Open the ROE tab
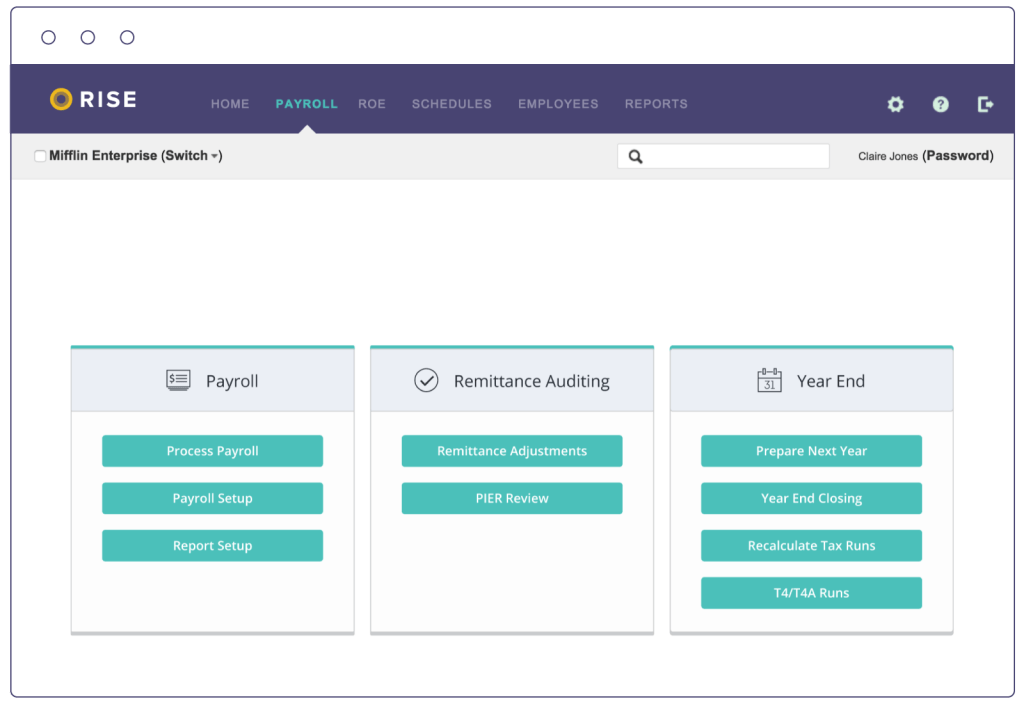The width and height of the screenshot is (1024, 704). click(x=372, y=104)
